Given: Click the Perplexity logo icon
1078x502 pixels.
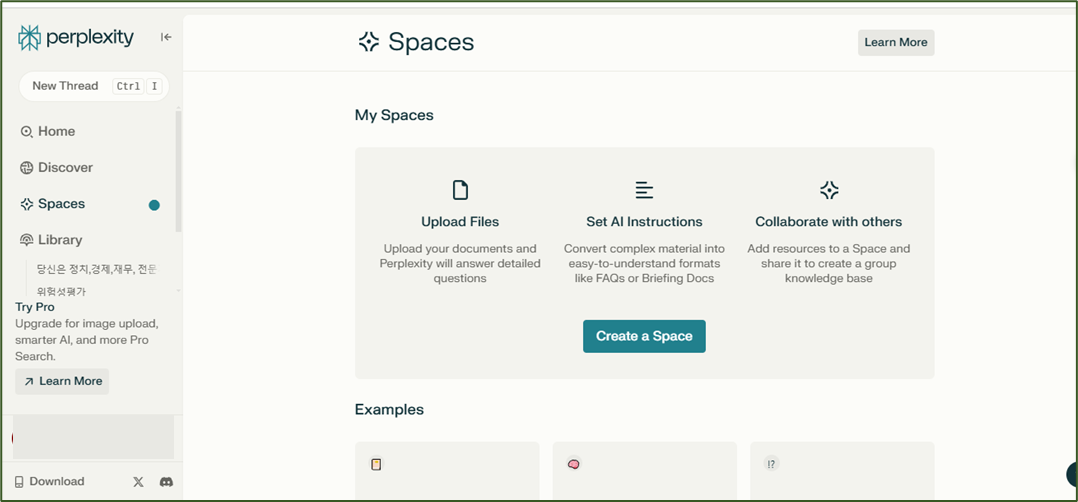Looking at the screenshot, I should [30, 38].
